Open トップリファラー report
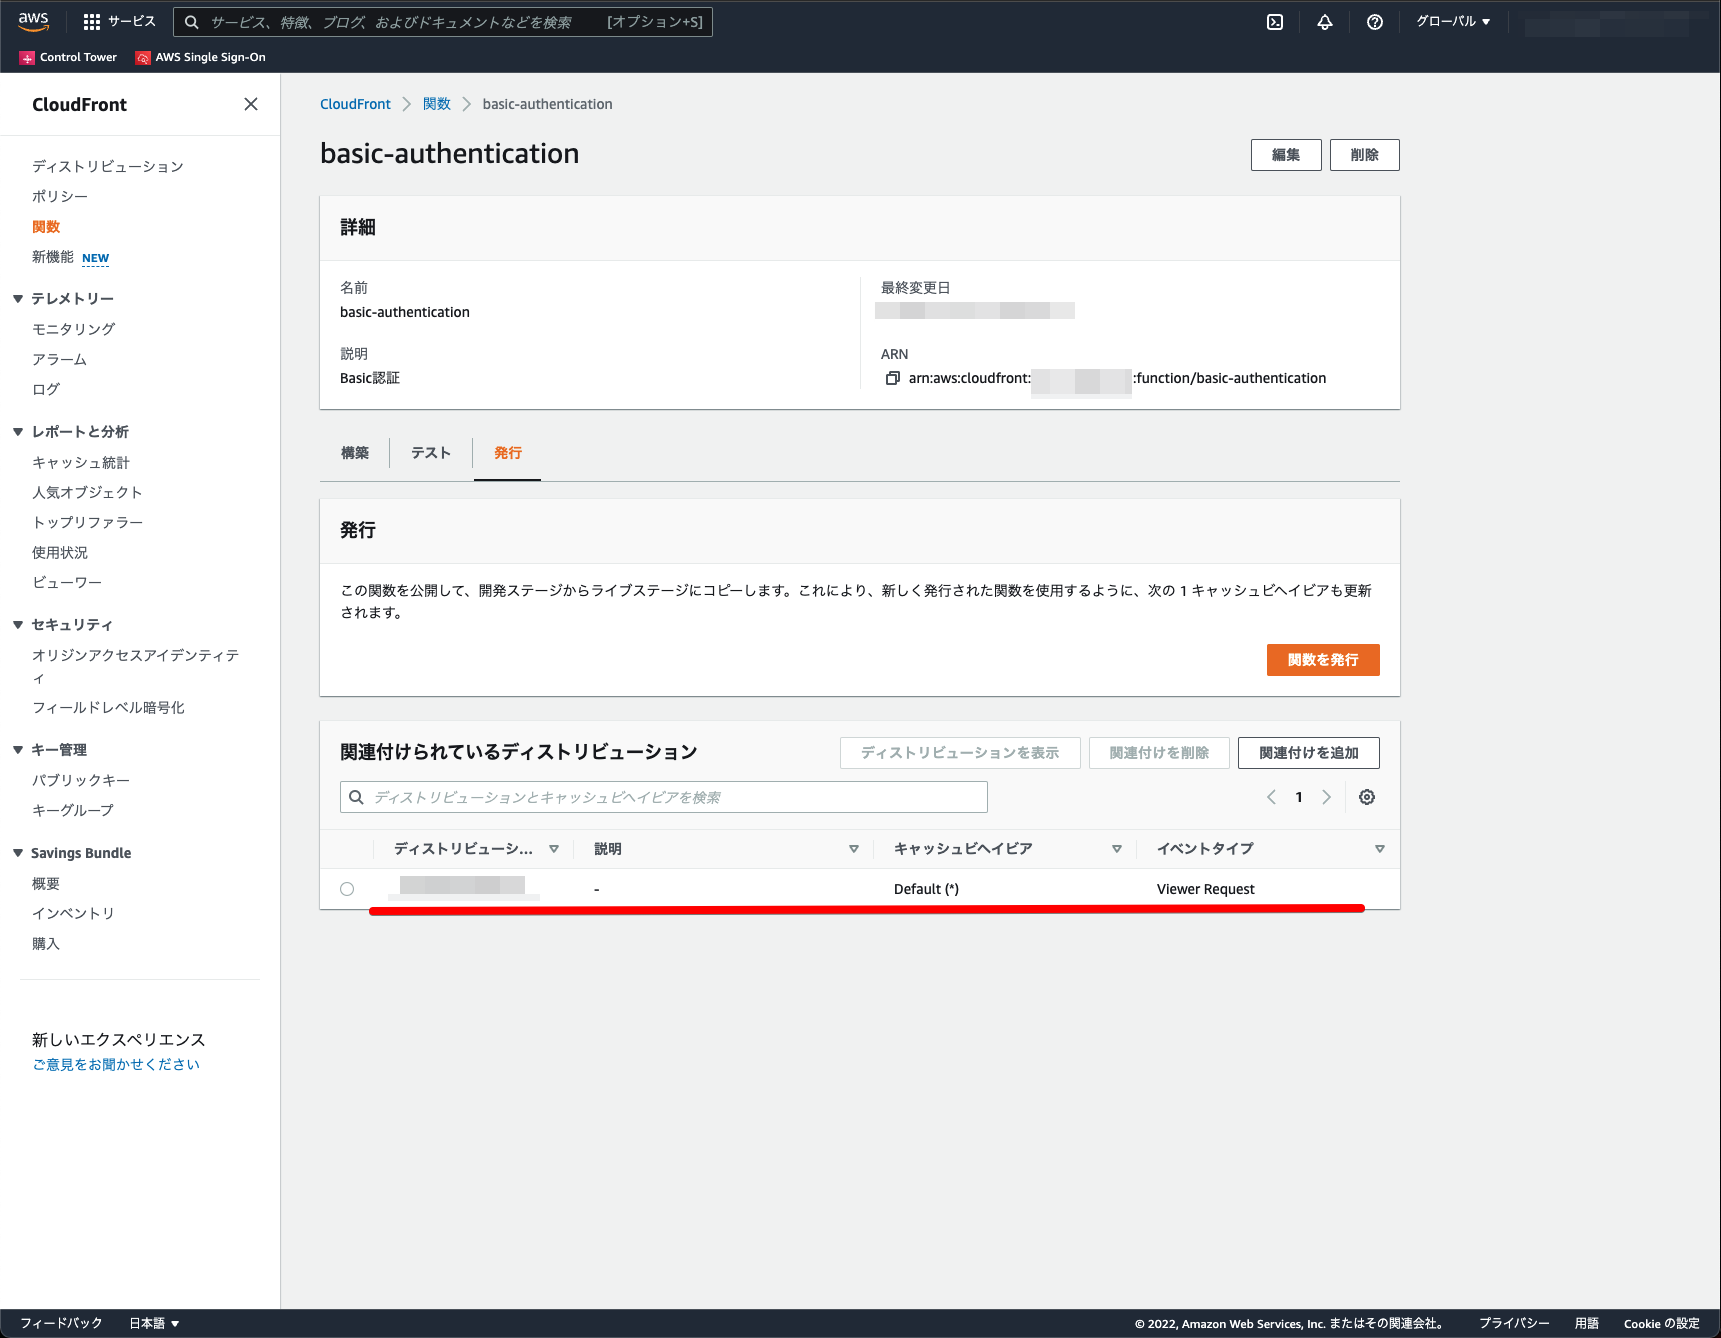This screenshot has width=1721, height=1338. tap(88, 522)
